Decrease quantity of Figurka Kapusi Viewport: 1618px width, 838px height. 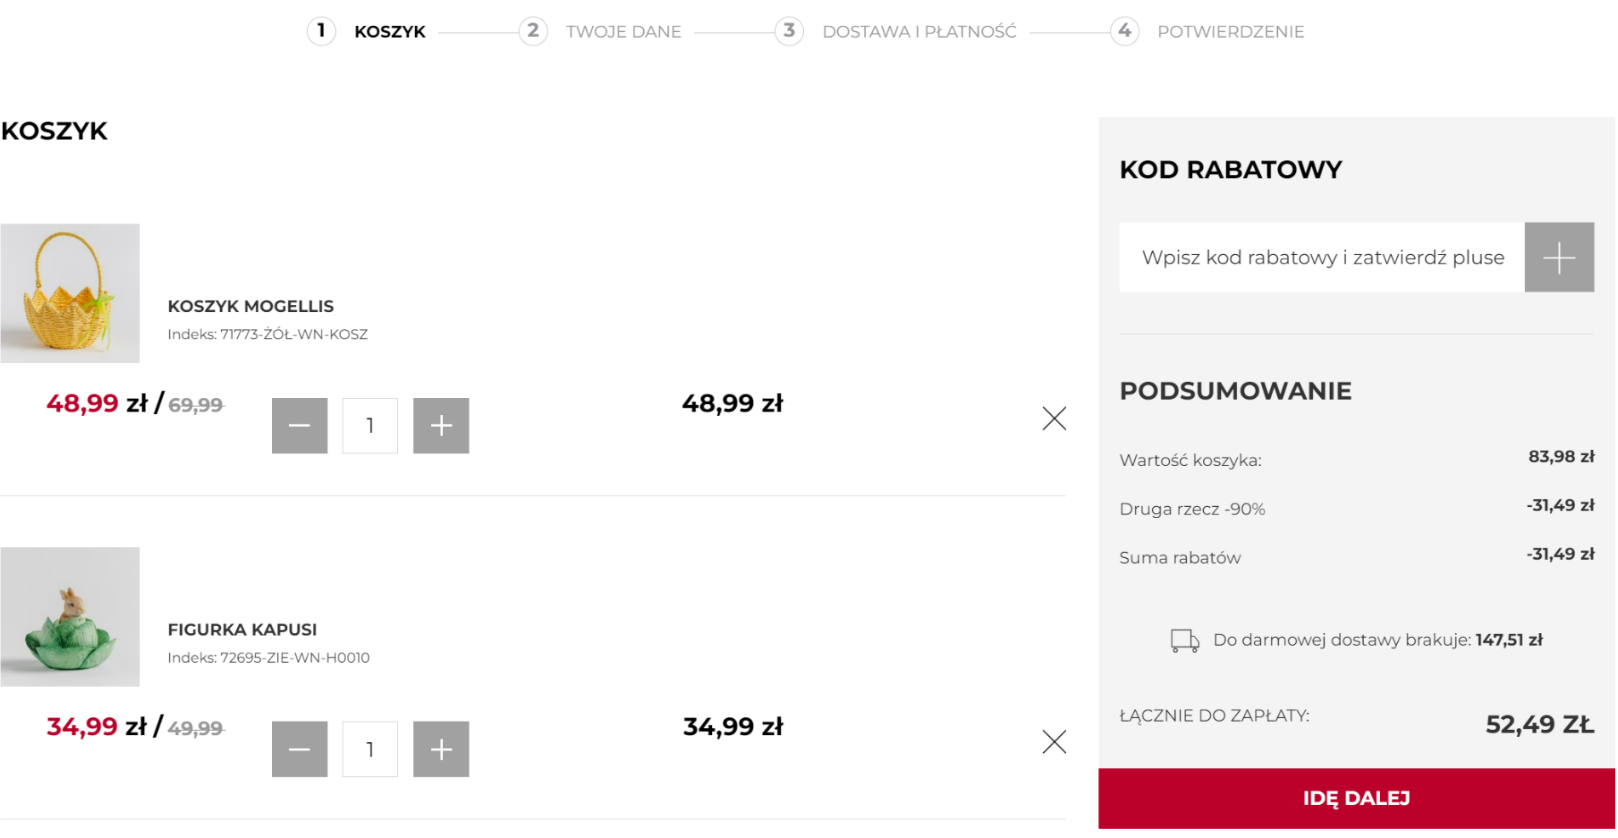[300, 749]
